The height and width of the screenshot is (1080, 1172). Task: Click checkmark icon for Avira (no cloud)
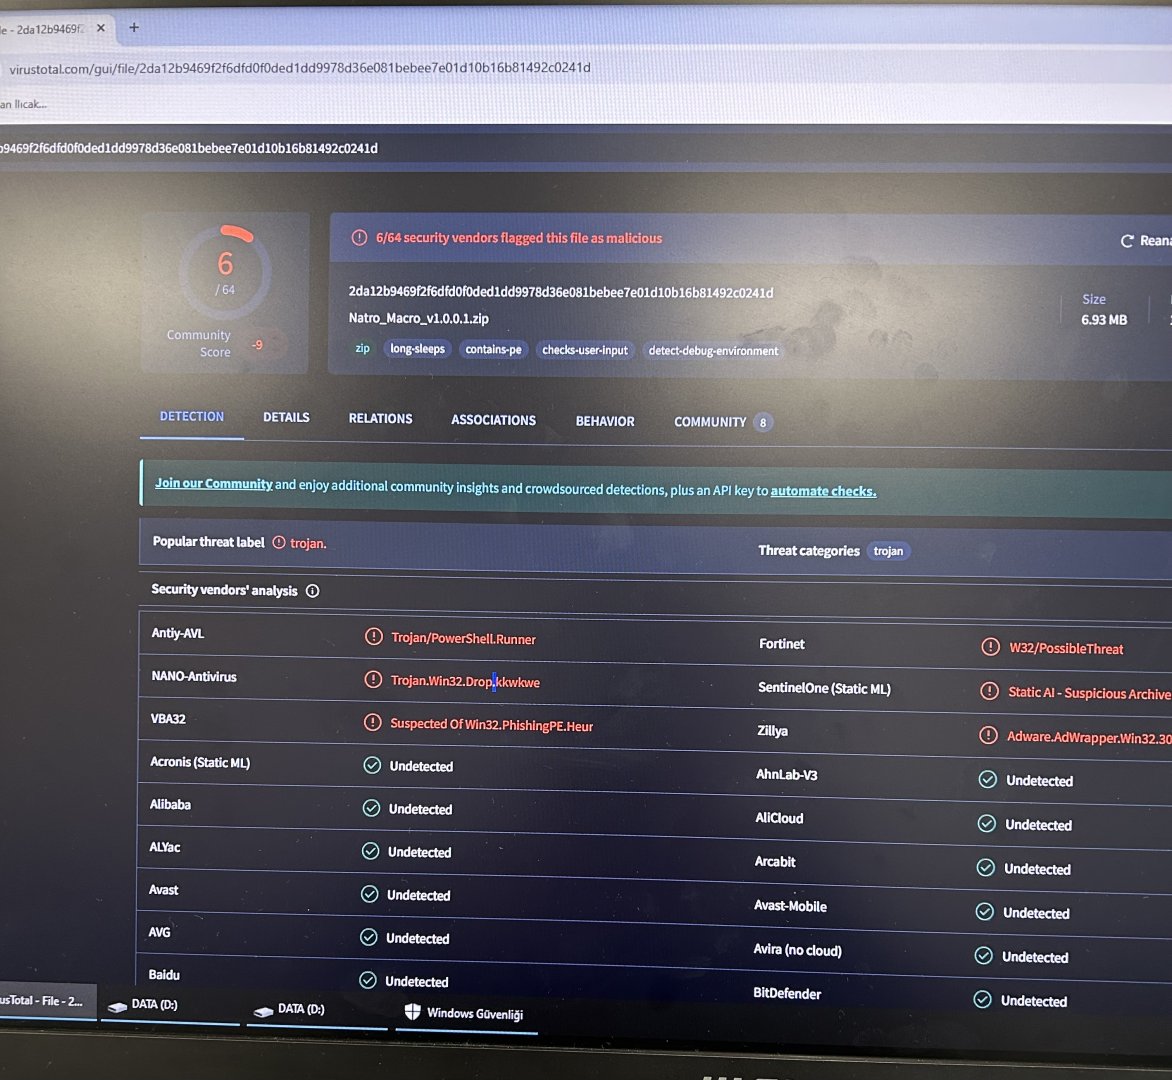tap(984, 956)
